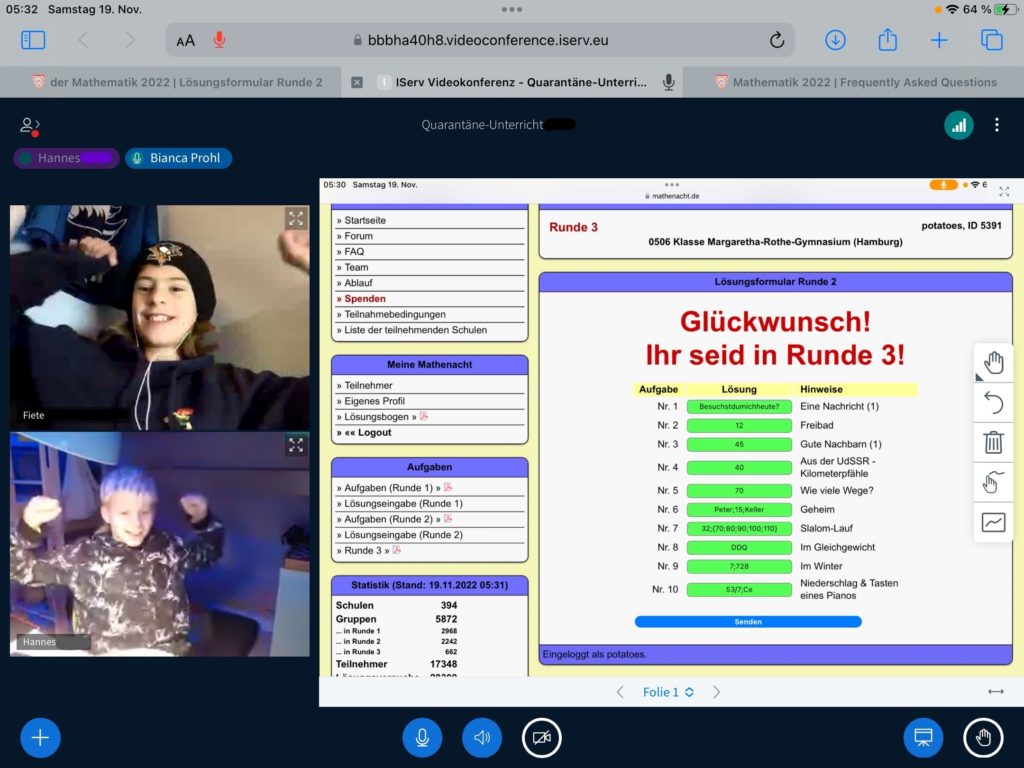The height and width of the screenshot is (768, 1024).
Task: Open the Spenden link
Action: [x=364, y=298]
